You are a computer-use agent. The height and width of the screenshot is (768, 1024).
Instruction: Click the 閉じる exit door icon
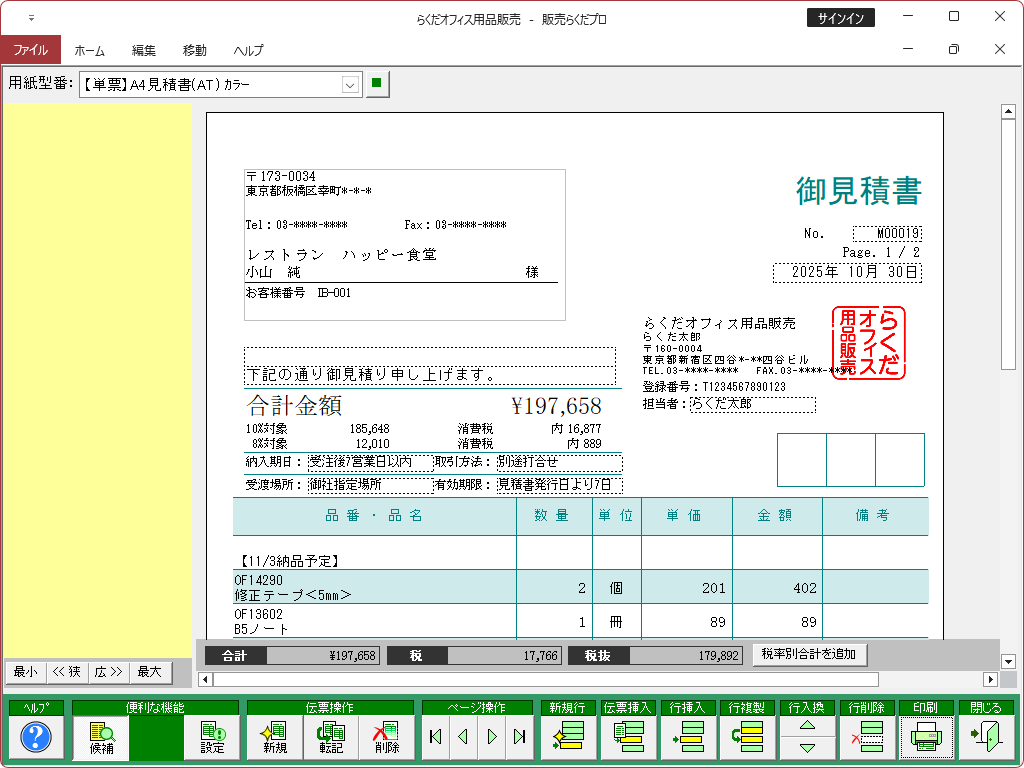pos(986,738)
